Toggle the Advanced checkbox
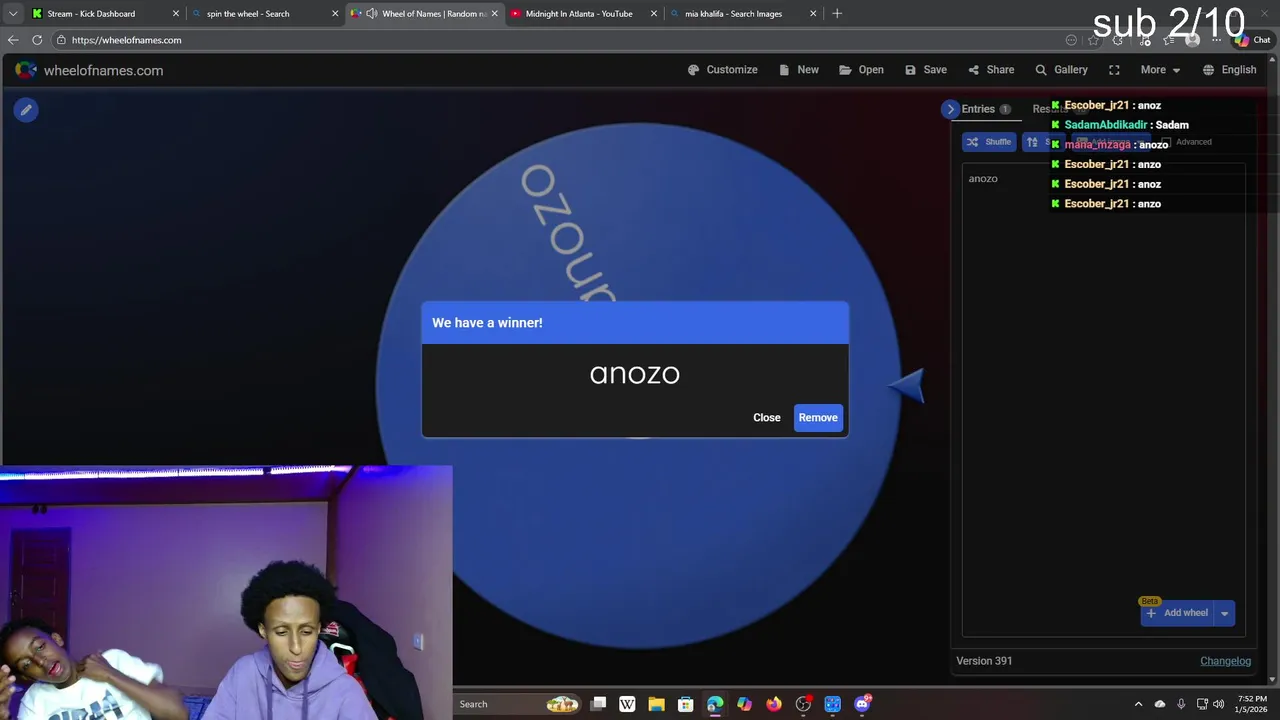The image size is (1280, 720). [1166, 142]
